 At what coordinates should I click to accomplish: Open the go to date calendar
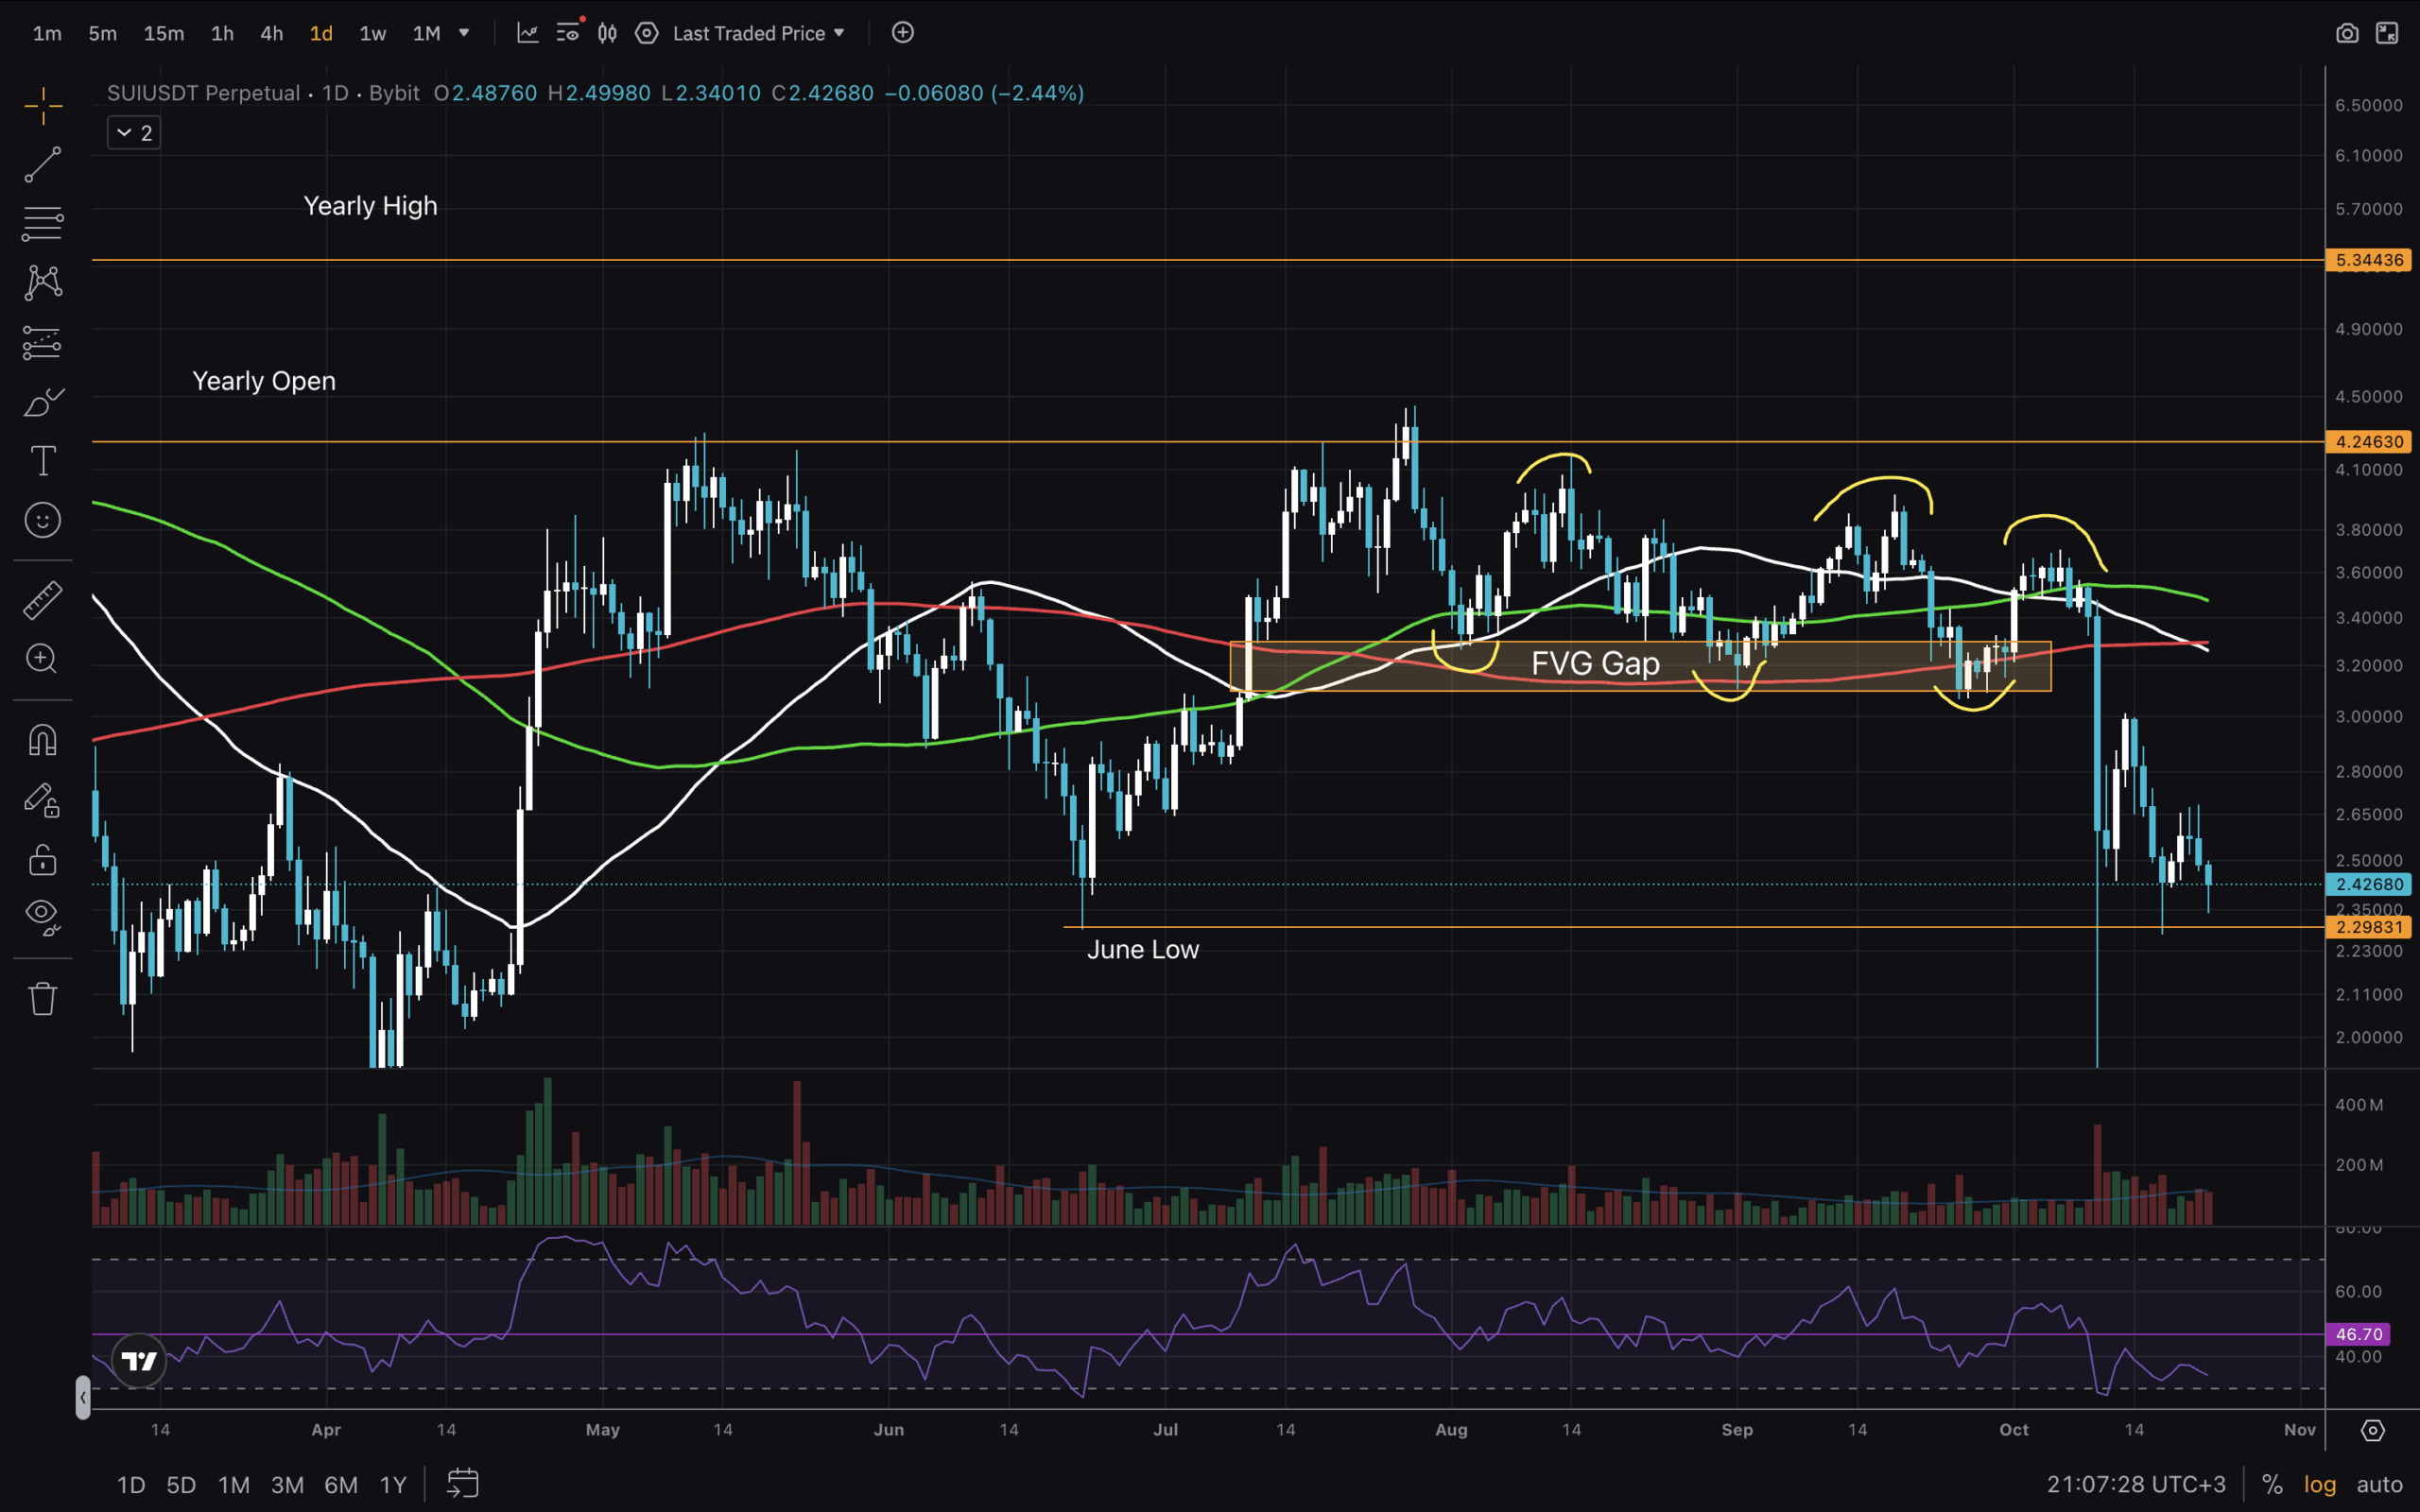pyautogui.click(x=462, y=1484)
